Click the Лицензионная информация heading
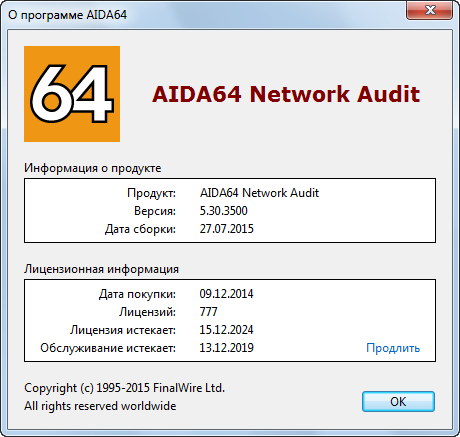Image resolution: width=460 pixels, height=437 pixels. click(101, 269)
